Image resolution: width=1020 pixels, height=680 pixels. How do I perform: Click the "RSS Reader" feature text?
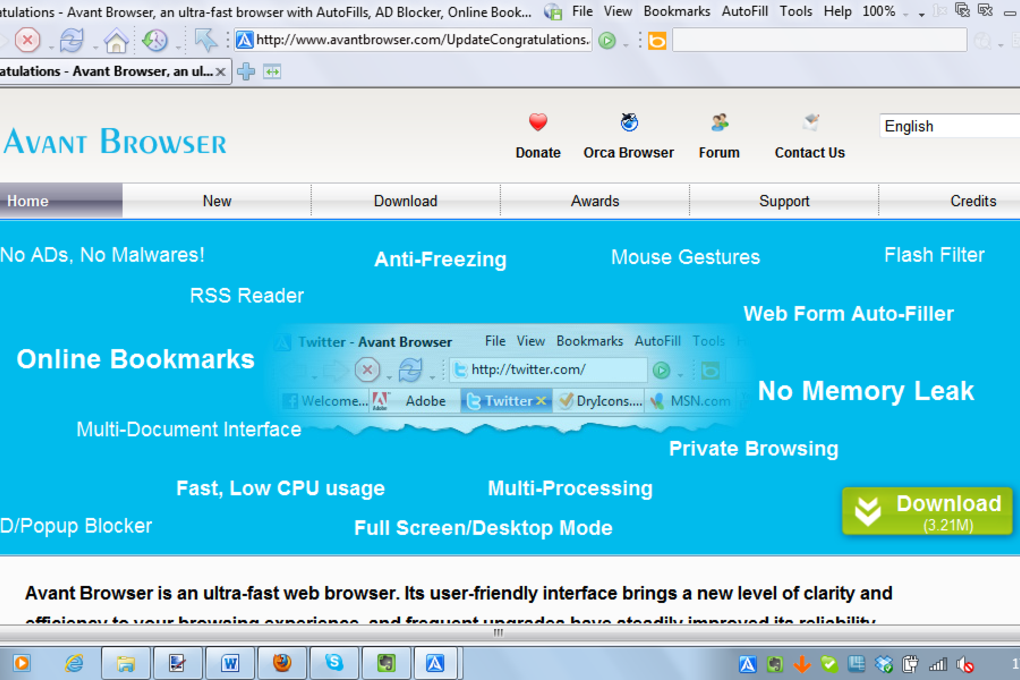click(247, 296)
